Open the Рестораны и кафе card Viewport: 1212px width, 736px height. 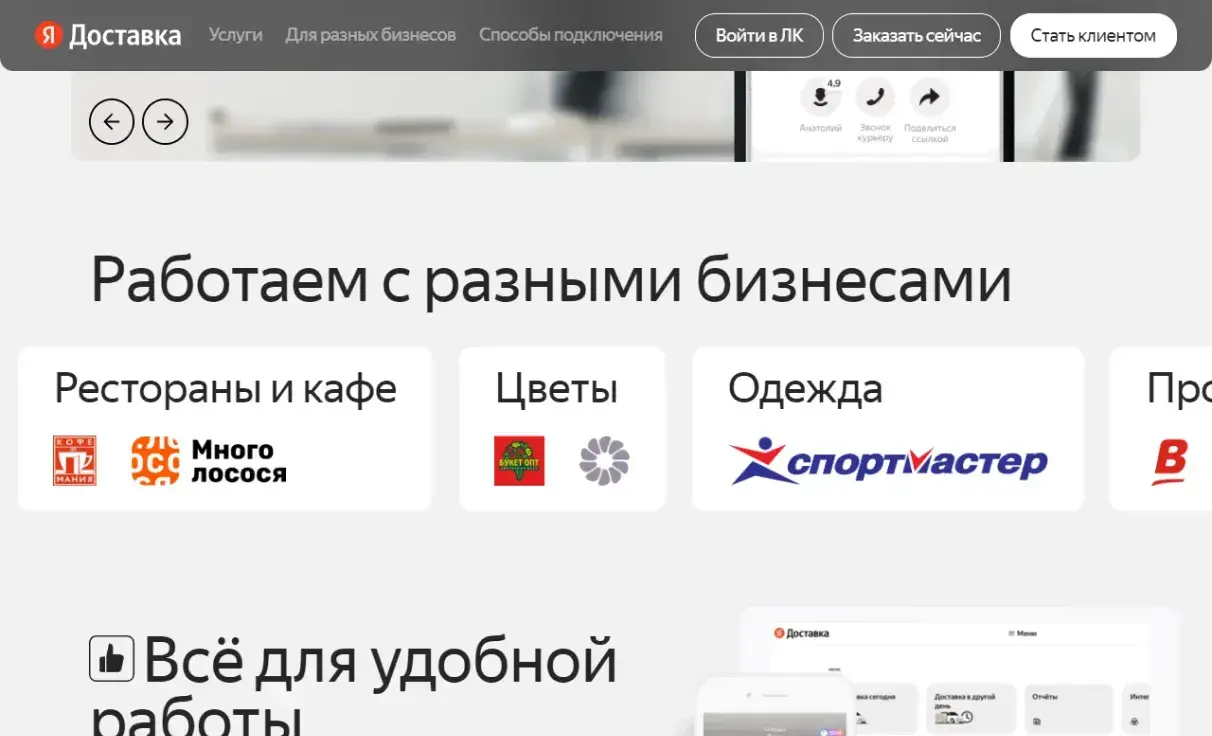(x=225, y=429)
